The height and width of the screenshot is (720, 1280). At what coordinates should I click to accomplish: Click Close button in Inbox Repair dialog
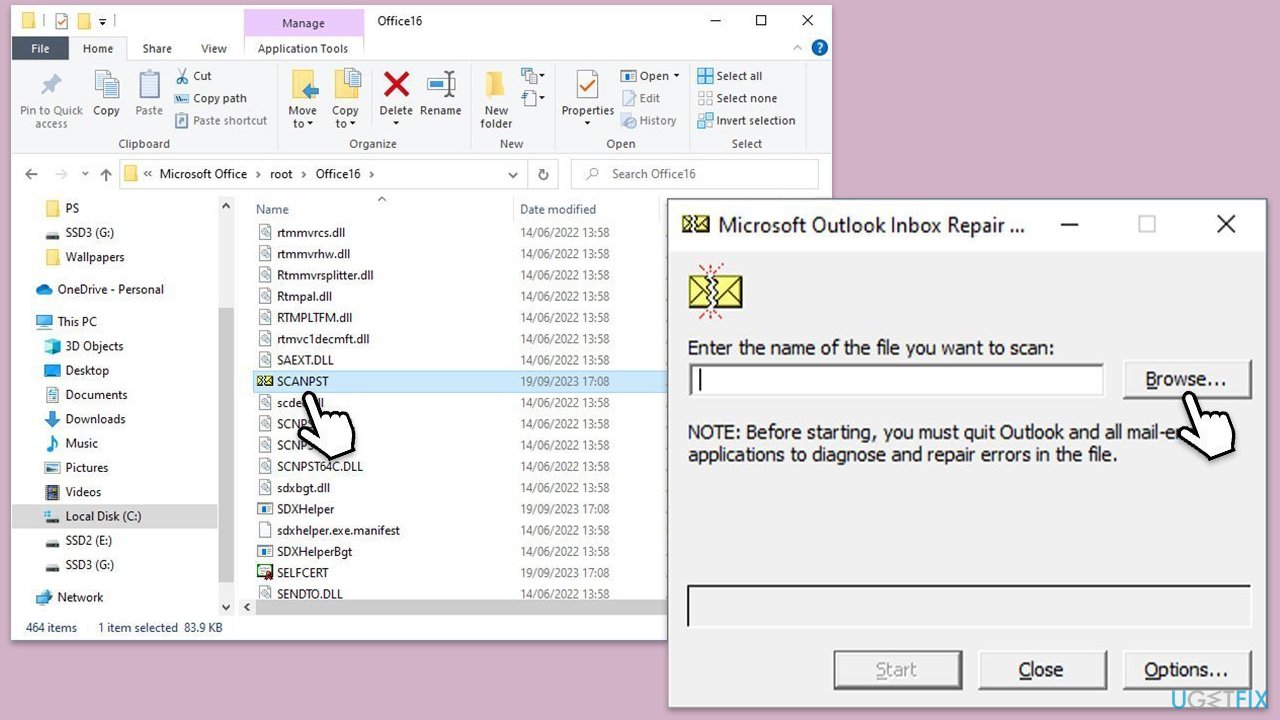[x=1041, y=670]
